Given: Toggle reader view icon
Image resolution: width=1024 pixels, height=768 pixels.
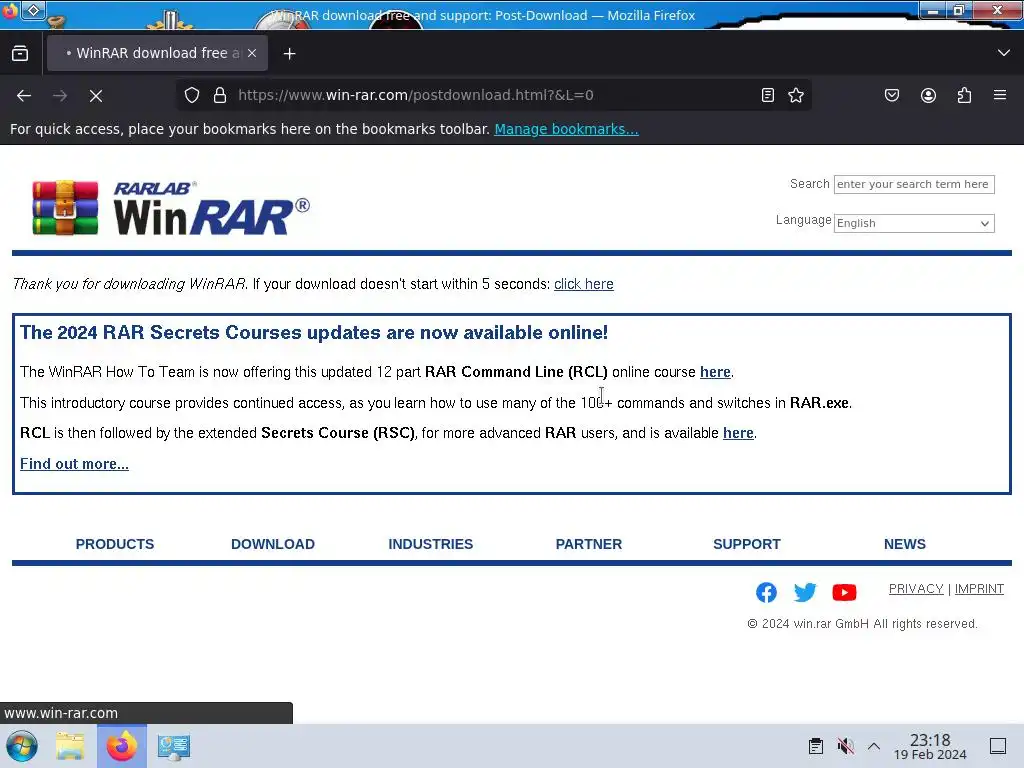Looking at the screenshot, I should 768,95.
